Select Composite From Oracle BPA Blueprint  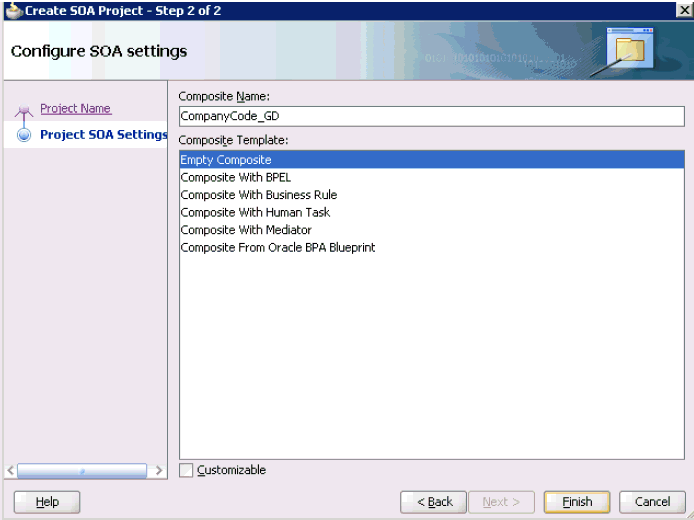click(432, 247)
